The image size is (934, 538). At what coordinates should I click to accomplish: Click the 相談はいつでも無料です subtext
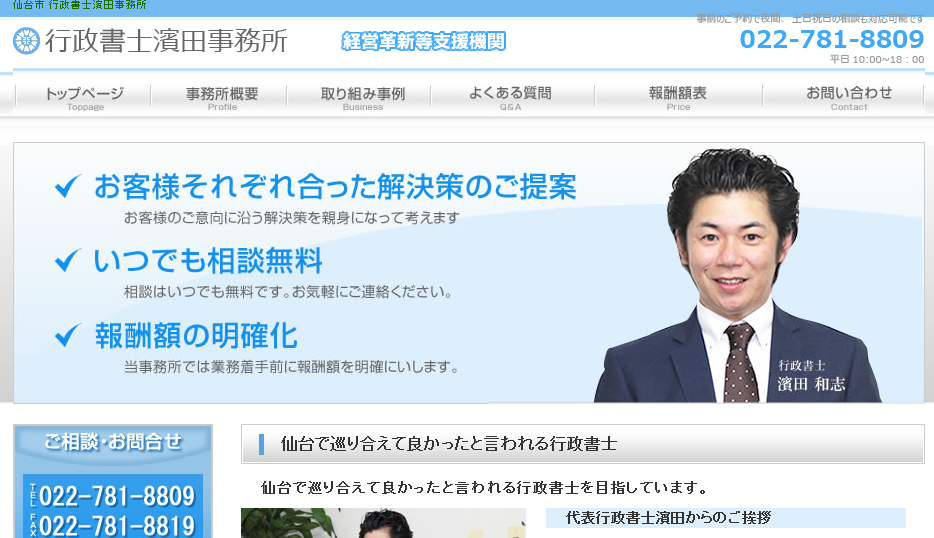[x=288, y=292]
